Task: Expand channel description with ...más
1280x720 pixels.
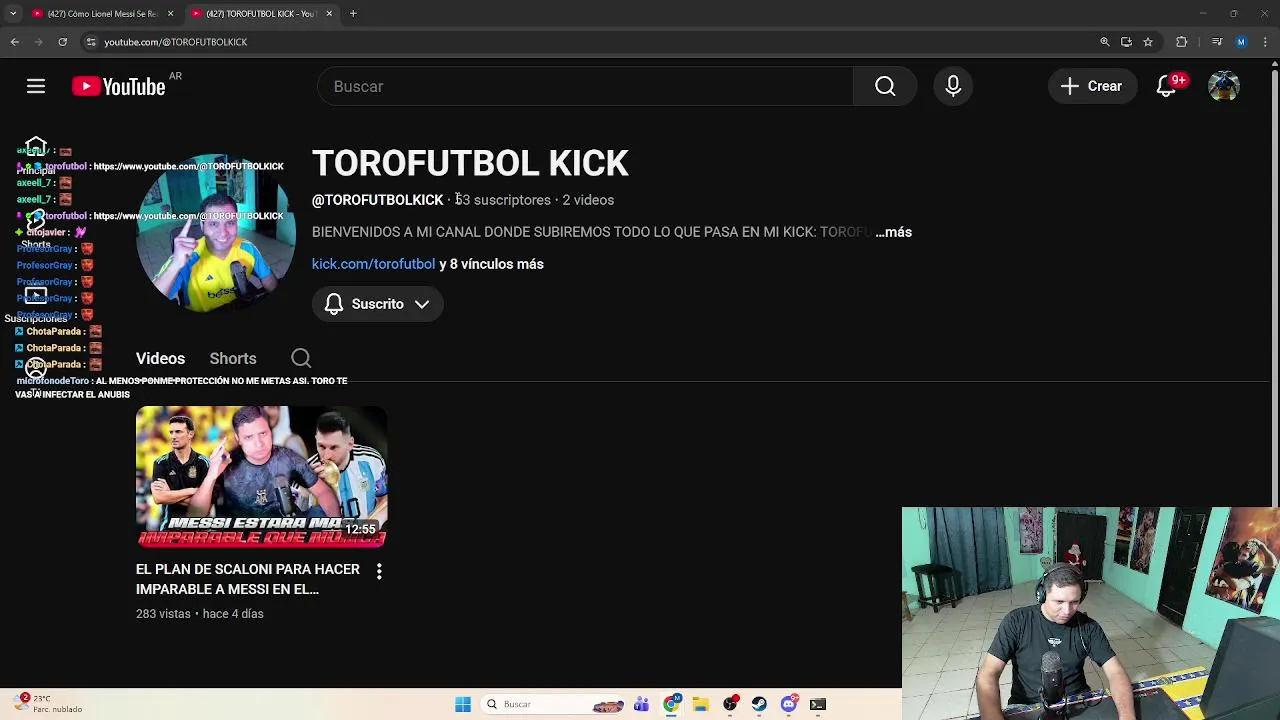Action: click(893, 232)
